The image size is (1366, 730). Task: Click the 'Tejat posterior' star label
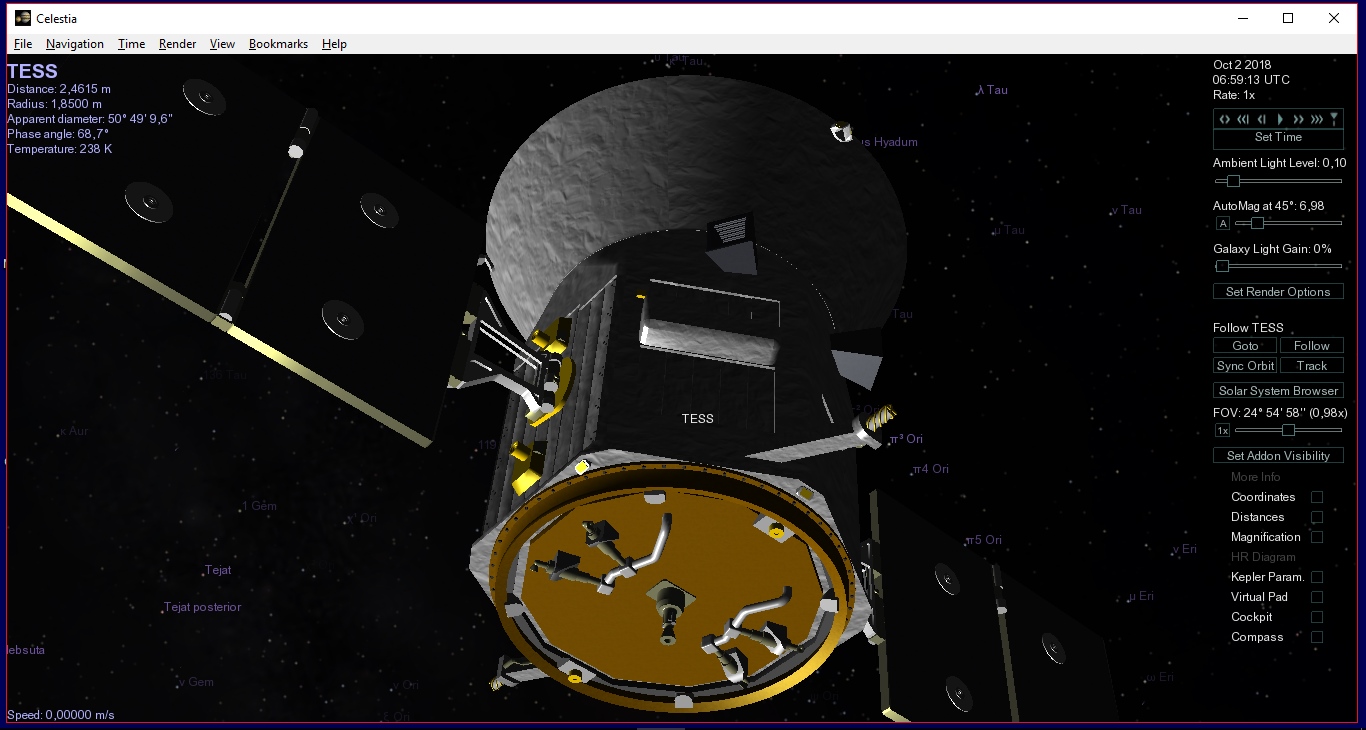point(203,607)
